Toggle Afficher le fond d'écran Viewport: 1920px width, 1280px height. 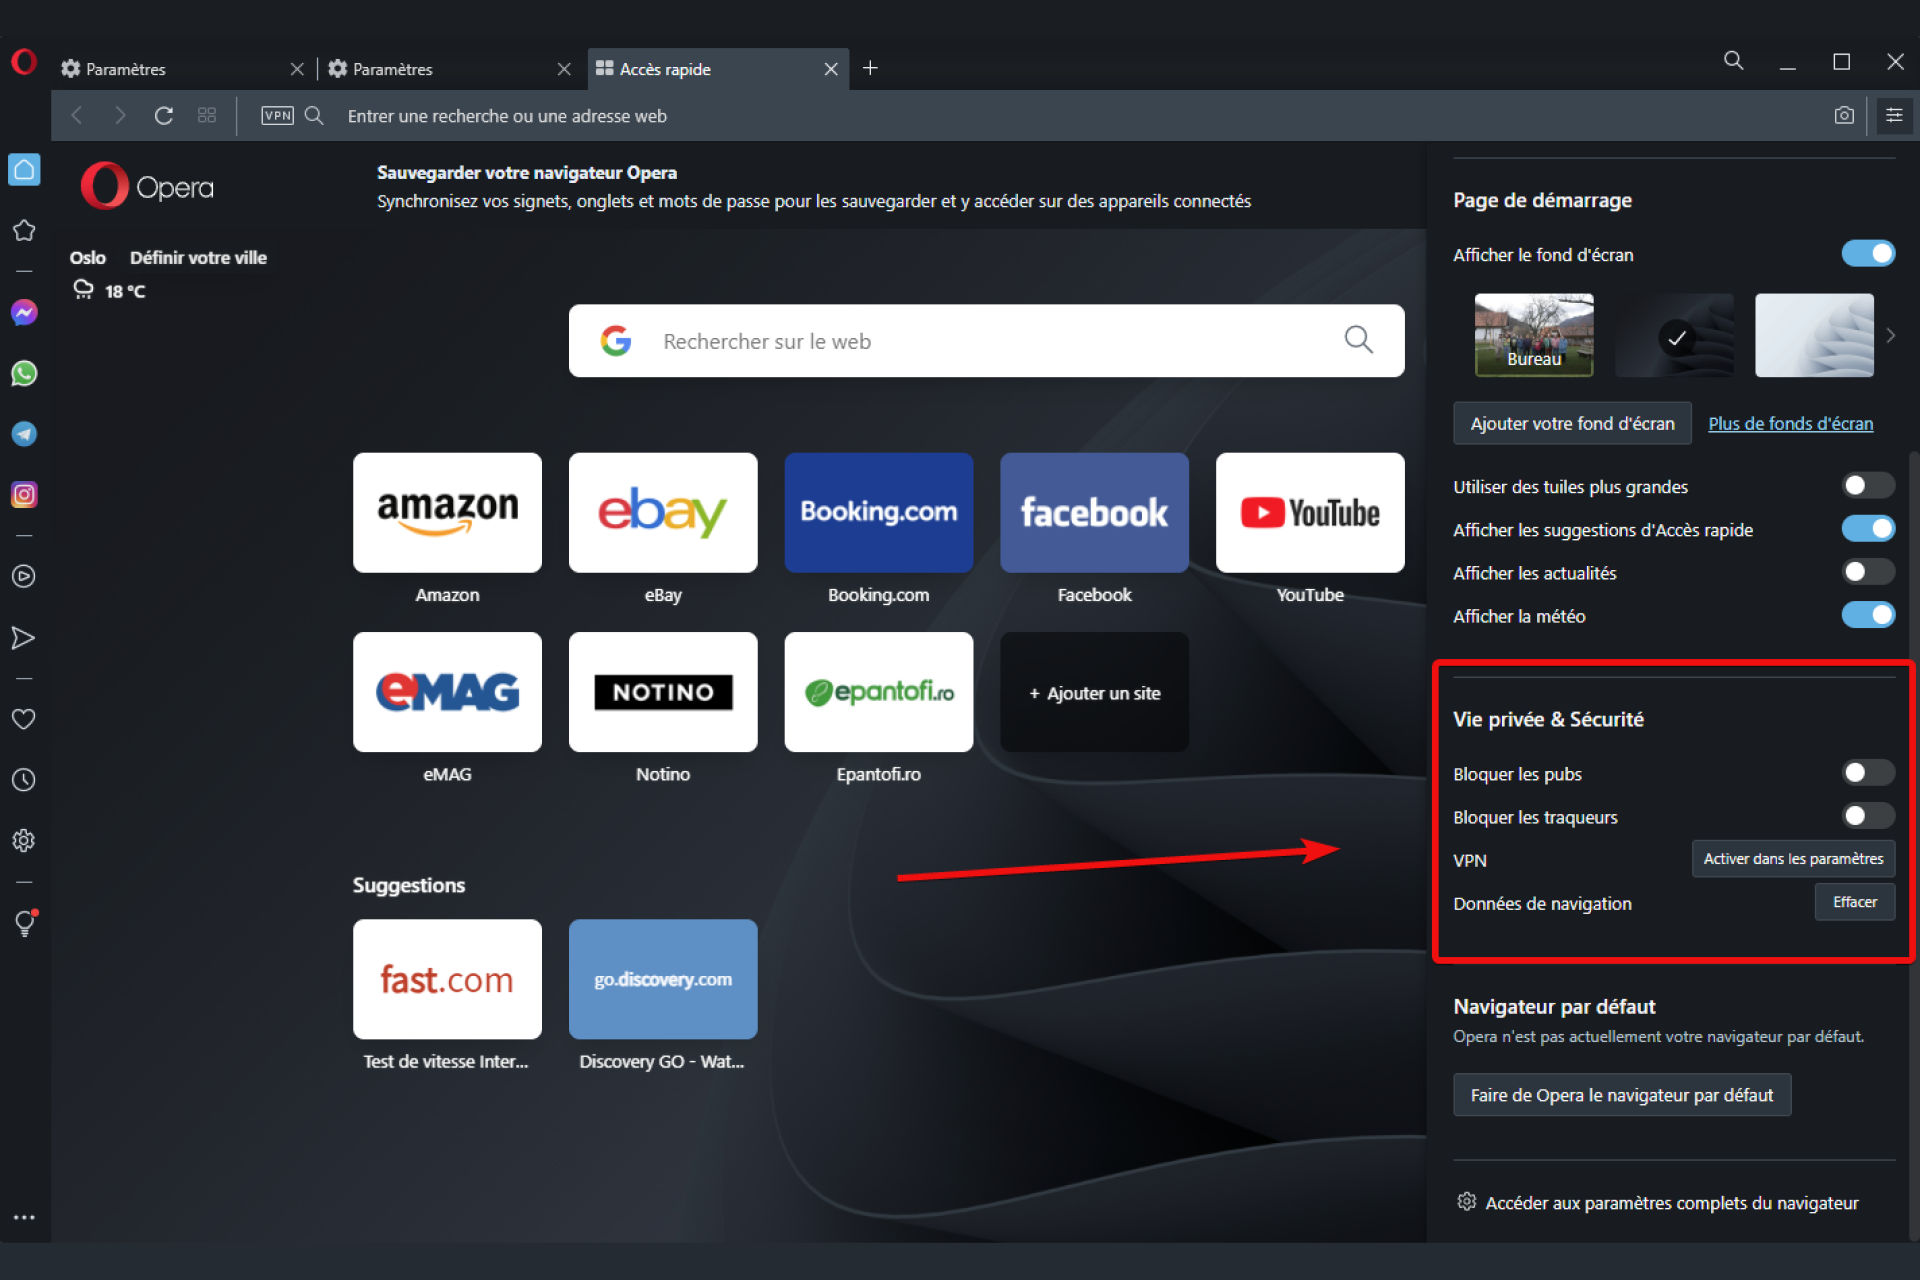pos(1868,254)
